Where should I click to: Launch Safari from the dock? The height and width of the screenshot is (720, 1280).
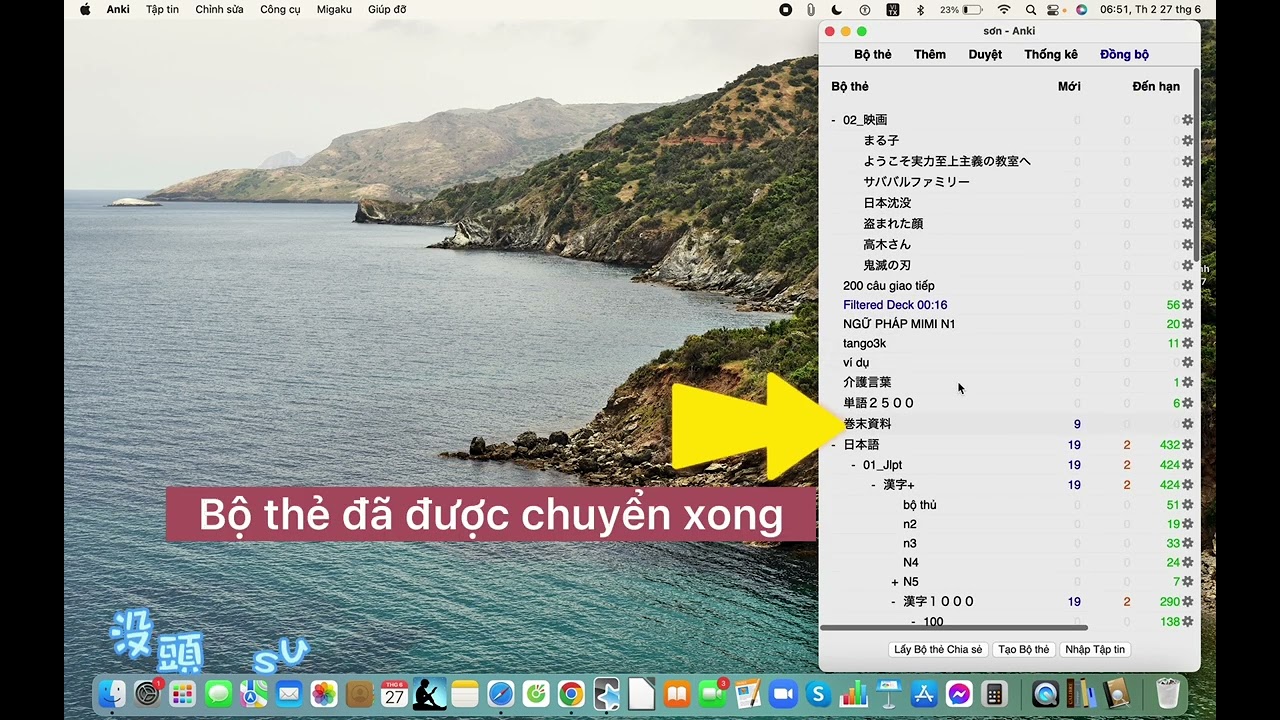click(x=501, y=693)
